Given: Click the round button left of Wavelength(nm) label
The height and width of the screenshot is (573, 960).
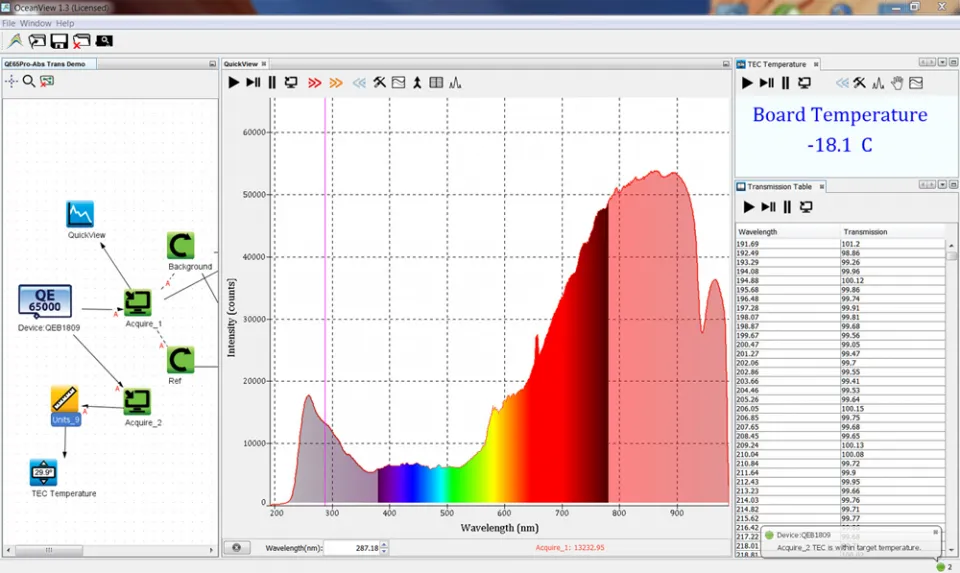Looking at the screenshot, I should 236,547.
